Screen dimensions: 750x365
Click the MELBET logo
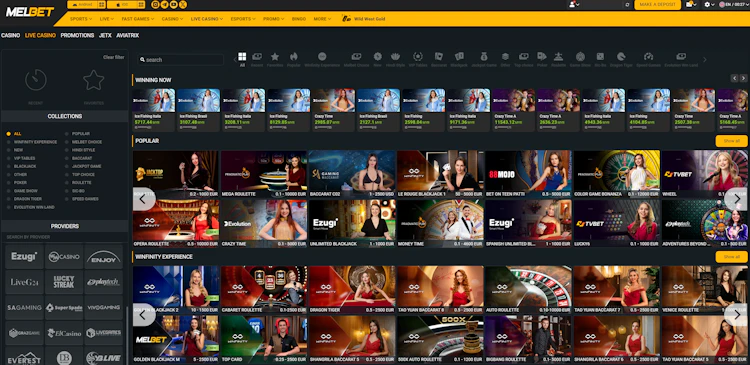tap(30, 12)
